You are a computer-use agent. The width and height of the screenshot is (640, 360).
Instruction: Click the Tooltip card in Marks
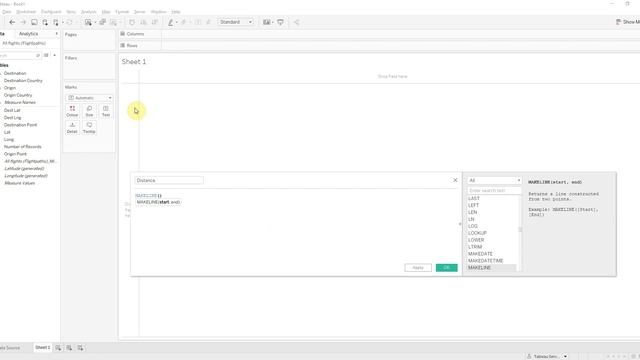click(89, 128)
